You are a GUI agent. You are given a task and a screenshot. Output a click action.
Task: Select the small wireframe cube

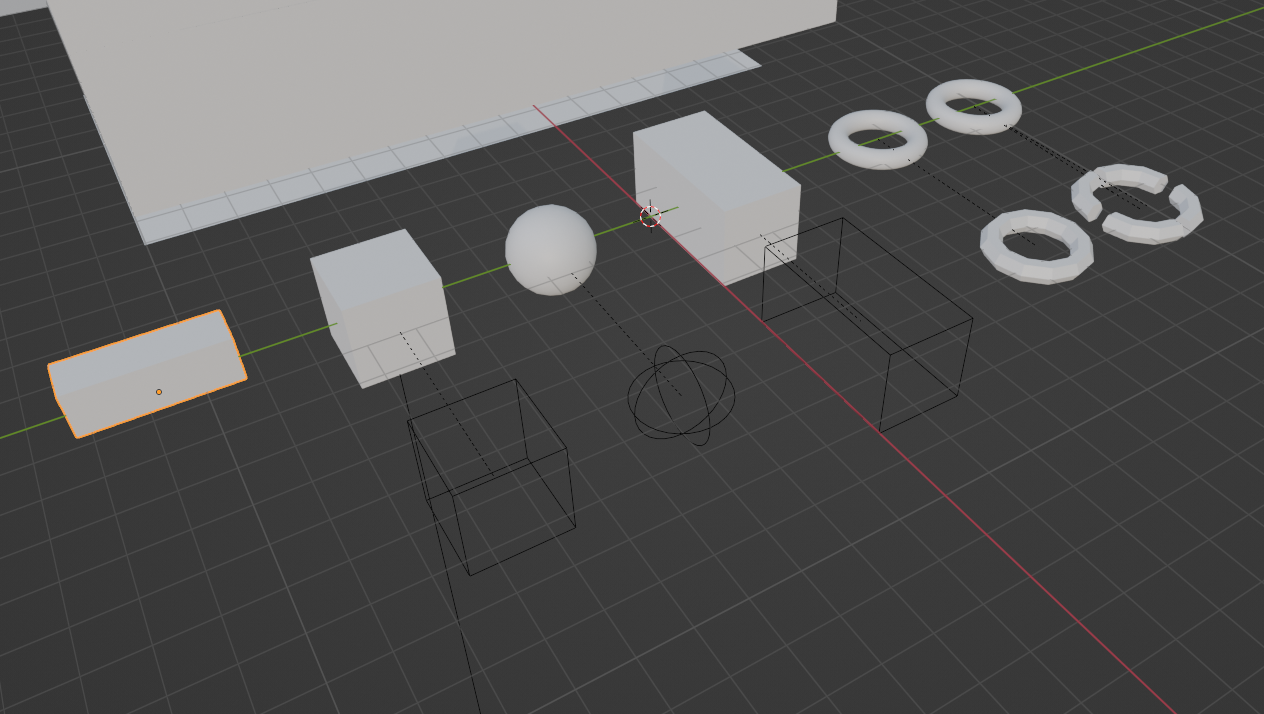[x=491, y=476]
